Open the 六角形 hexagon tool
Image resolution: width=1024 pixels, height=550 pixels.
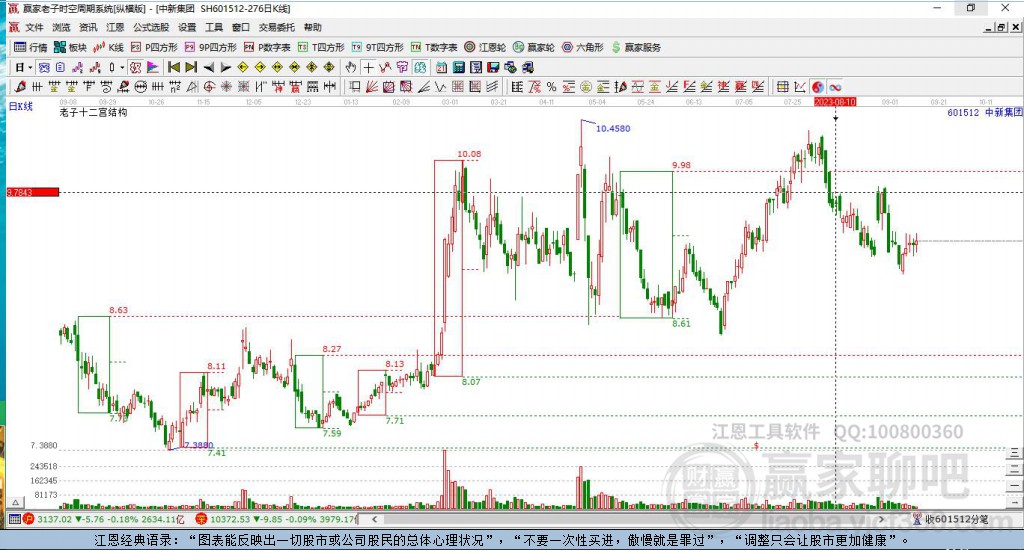[583, 47]
